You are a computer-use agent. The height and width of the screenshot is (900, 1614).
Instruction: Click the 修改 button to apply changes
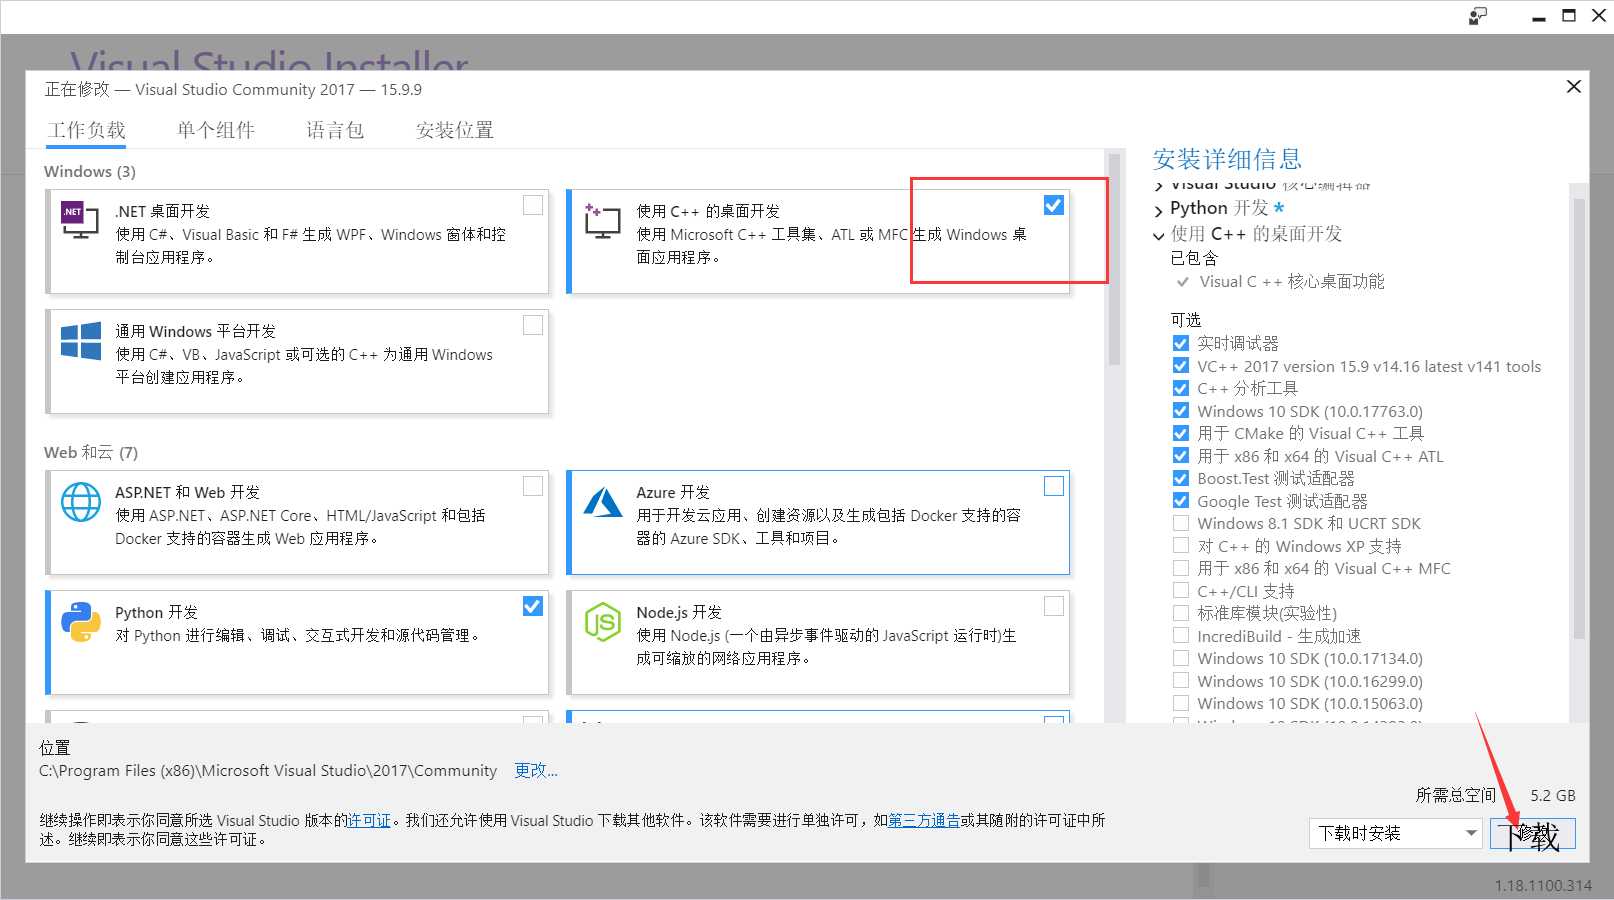click(x=1533, y=833)
